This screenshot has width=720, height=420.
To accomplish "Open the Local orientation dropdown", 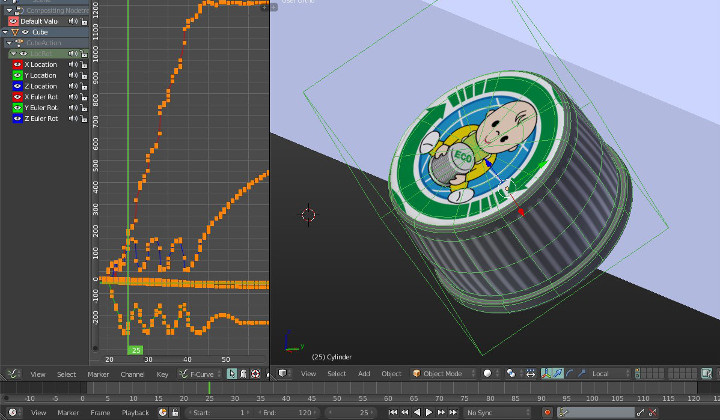I will 612,373.
